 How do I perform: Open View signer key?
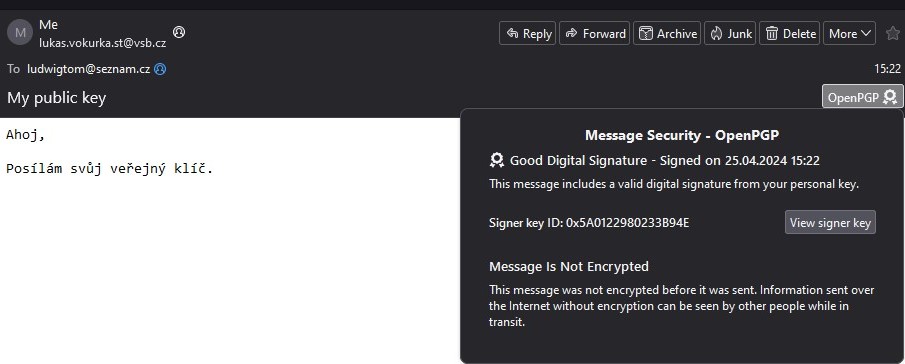(830, 222)
